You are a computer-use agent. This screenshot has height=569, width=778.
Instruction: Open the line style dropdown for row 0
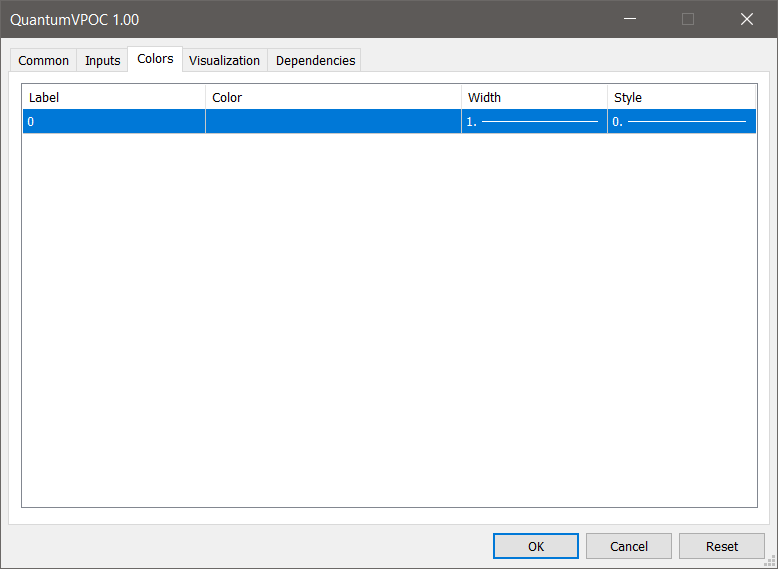point(681,122)
